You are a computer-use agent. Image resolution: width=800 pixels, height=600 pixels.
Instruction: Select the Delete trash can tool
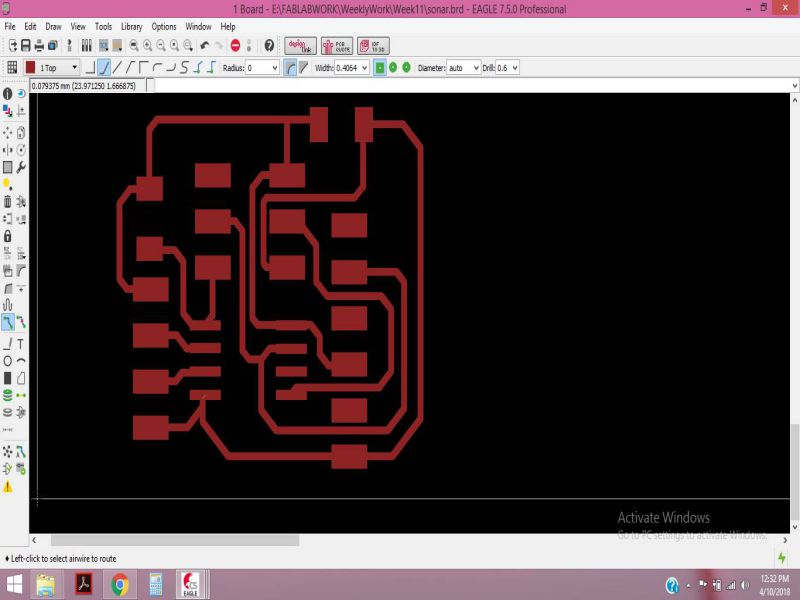point(8,201)
